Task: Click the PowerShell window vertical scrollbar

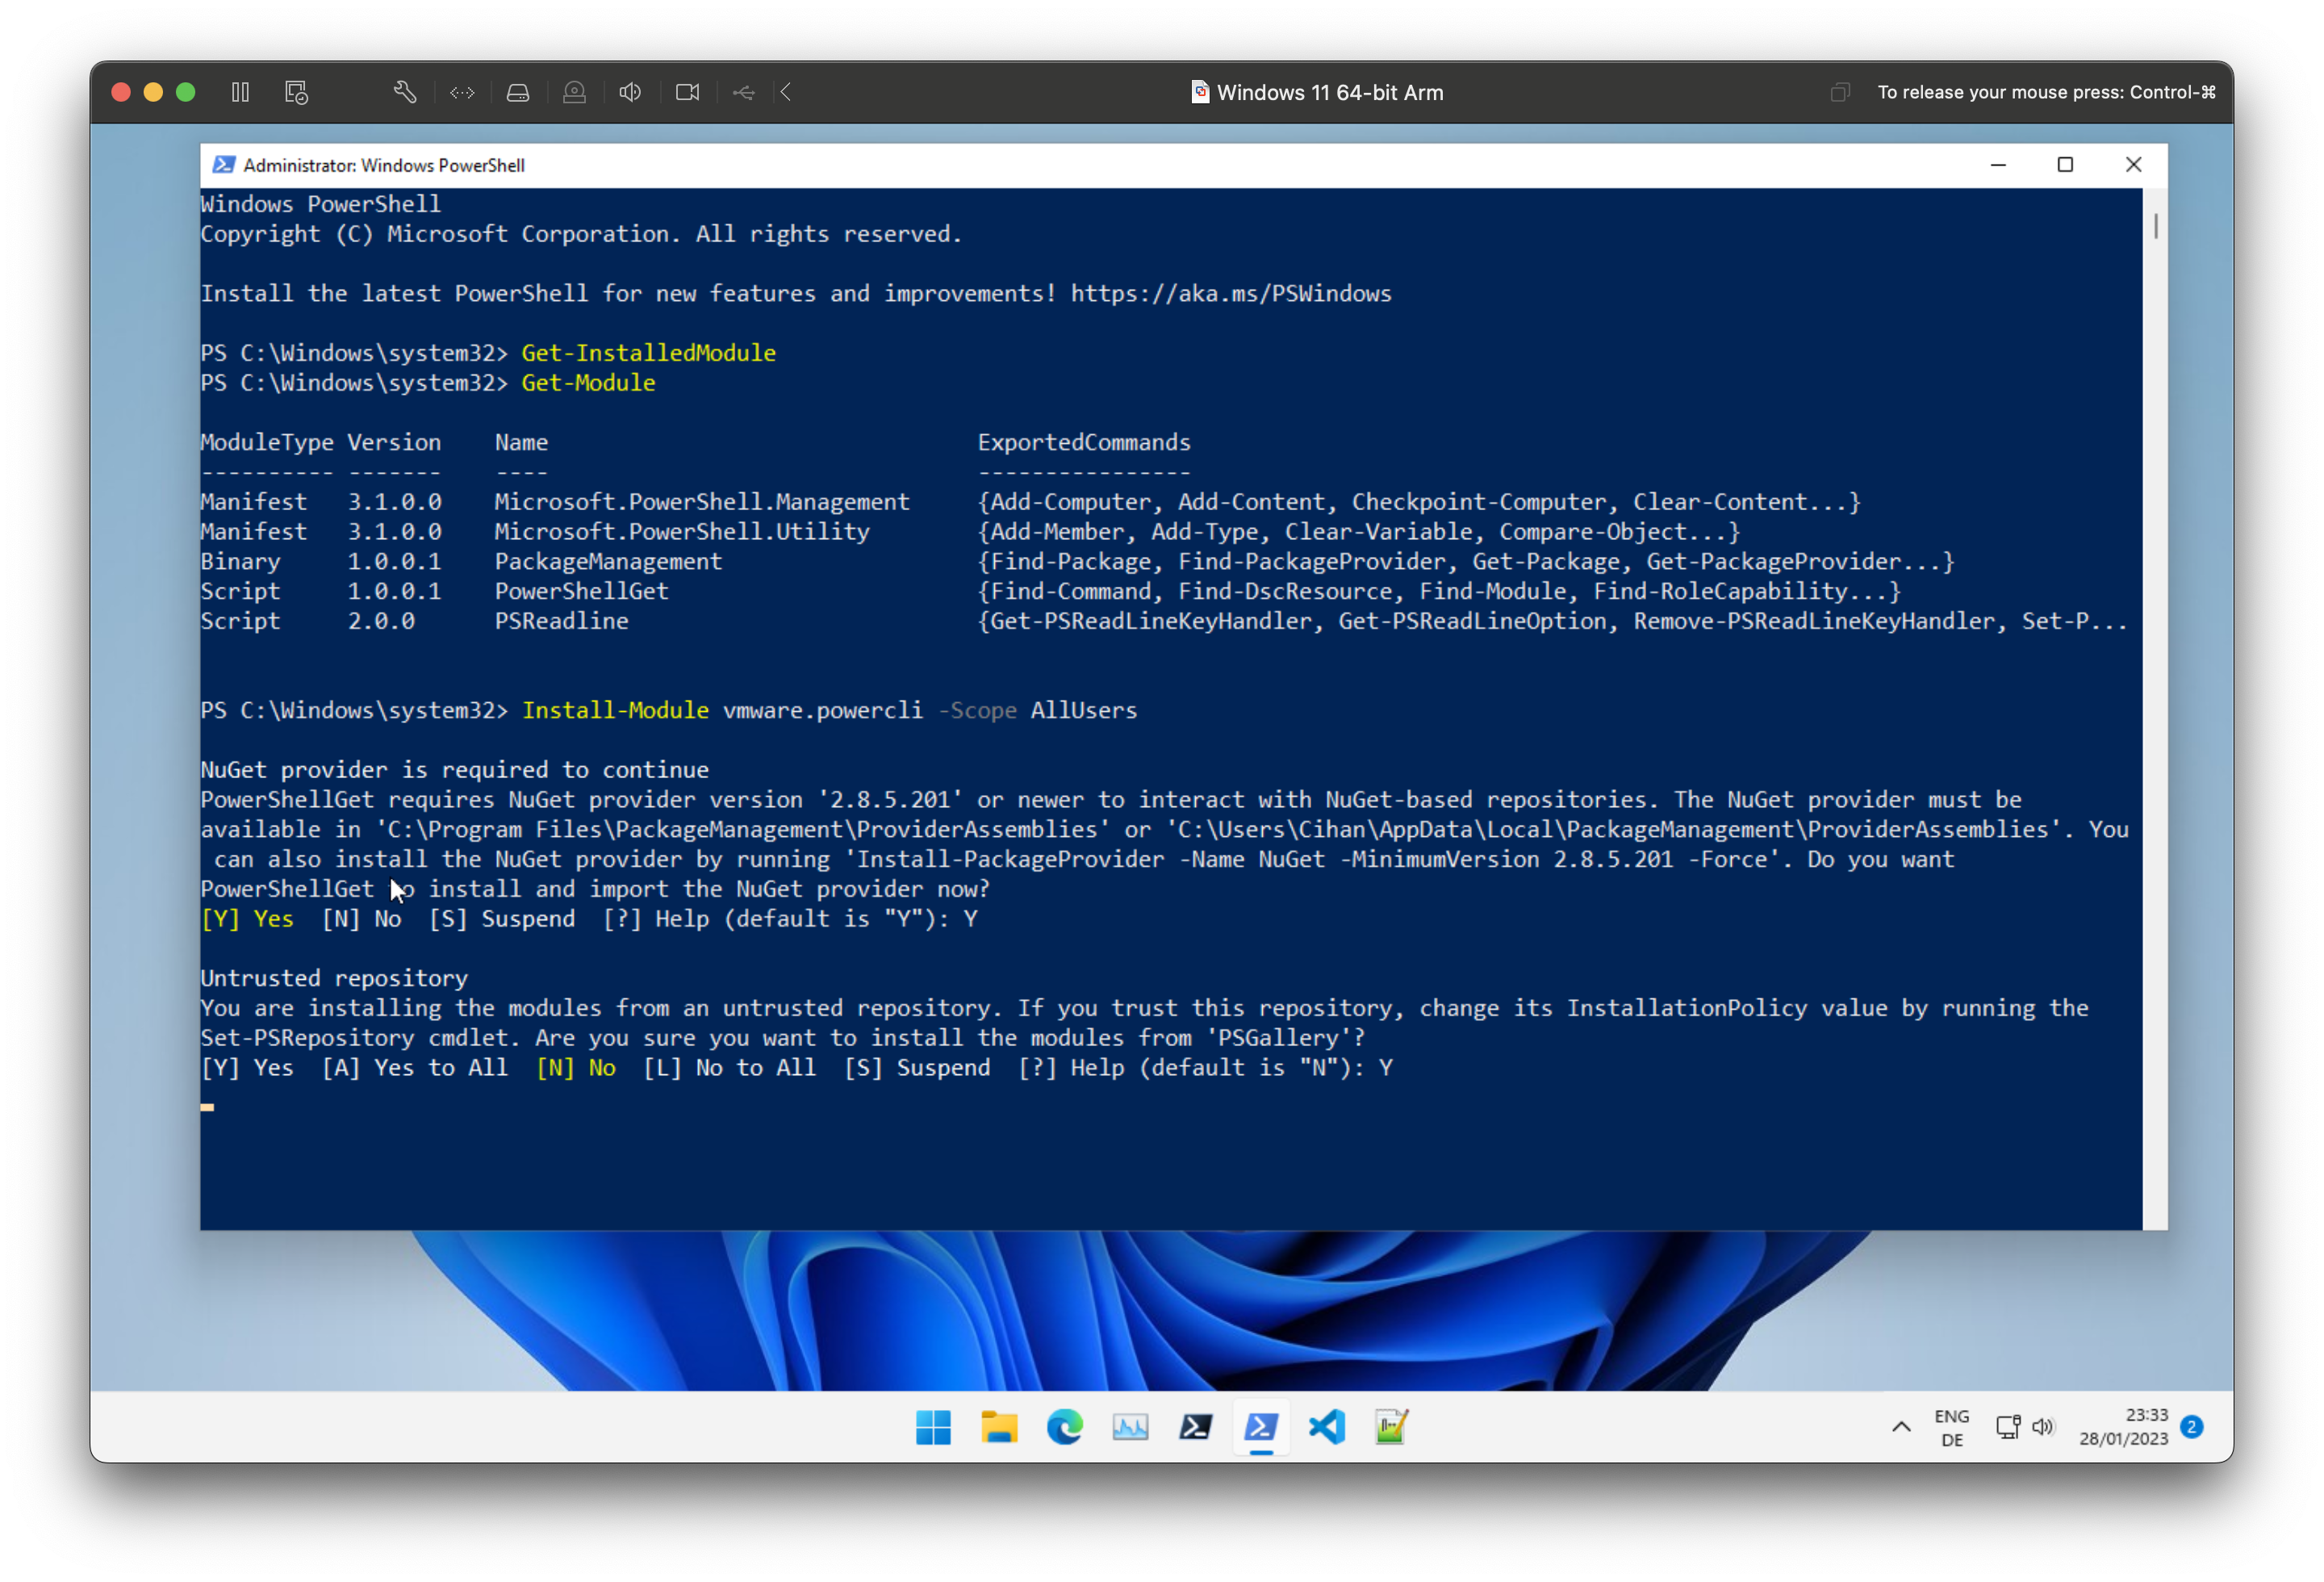Action: tap(2156, 226)
